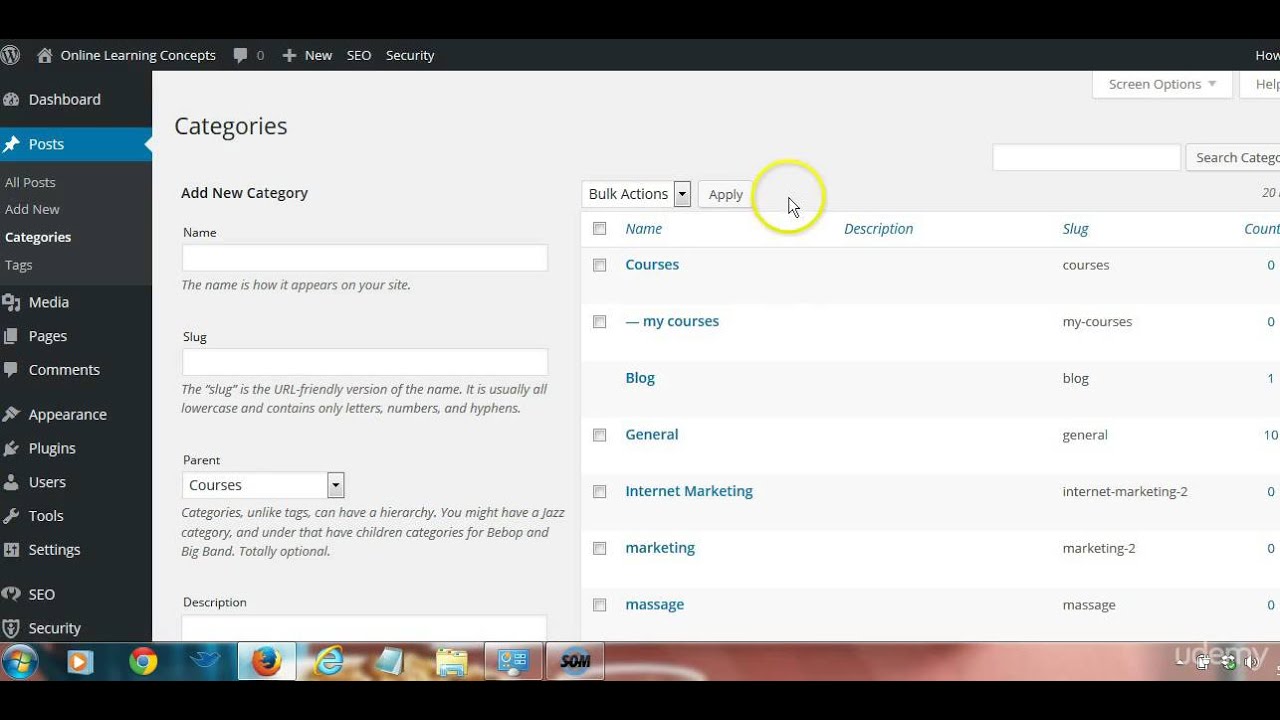Check the Internet Marketing category checkbox
This screenshot has height=720, width=1280.
tap(600, 492)
